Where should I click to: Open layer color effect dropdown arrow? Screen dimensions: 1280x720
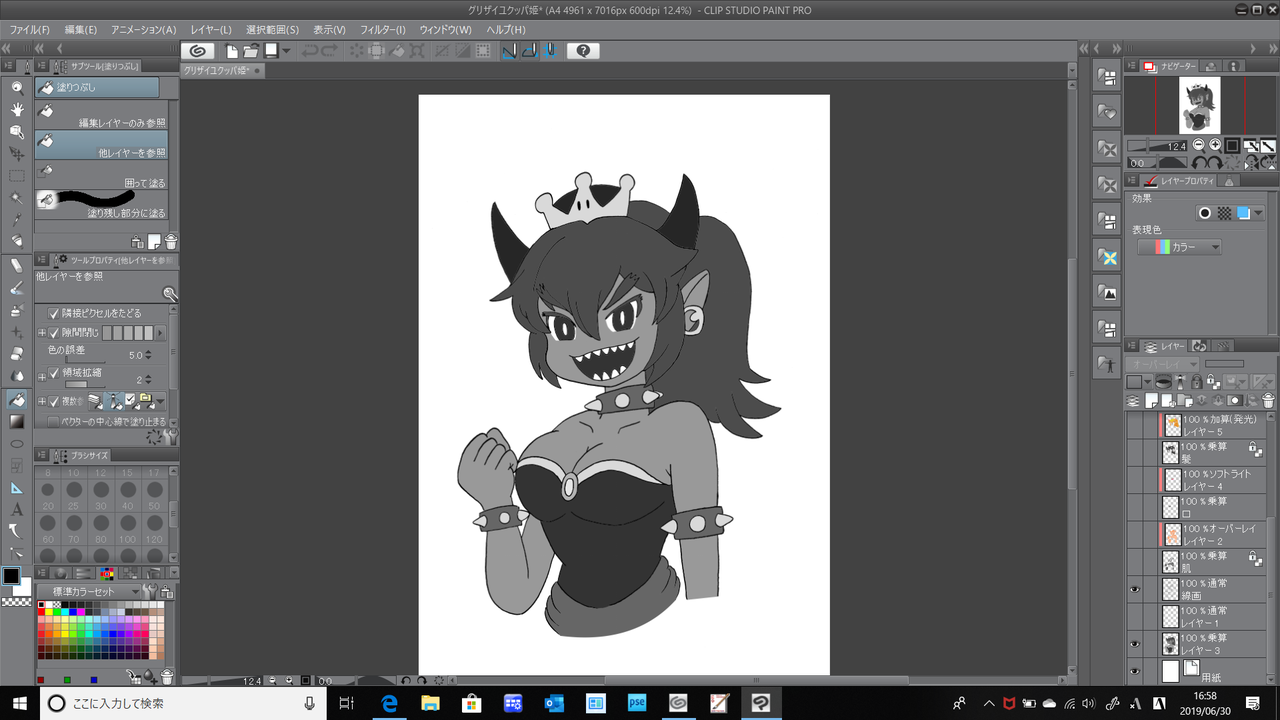pos(1258,213)
